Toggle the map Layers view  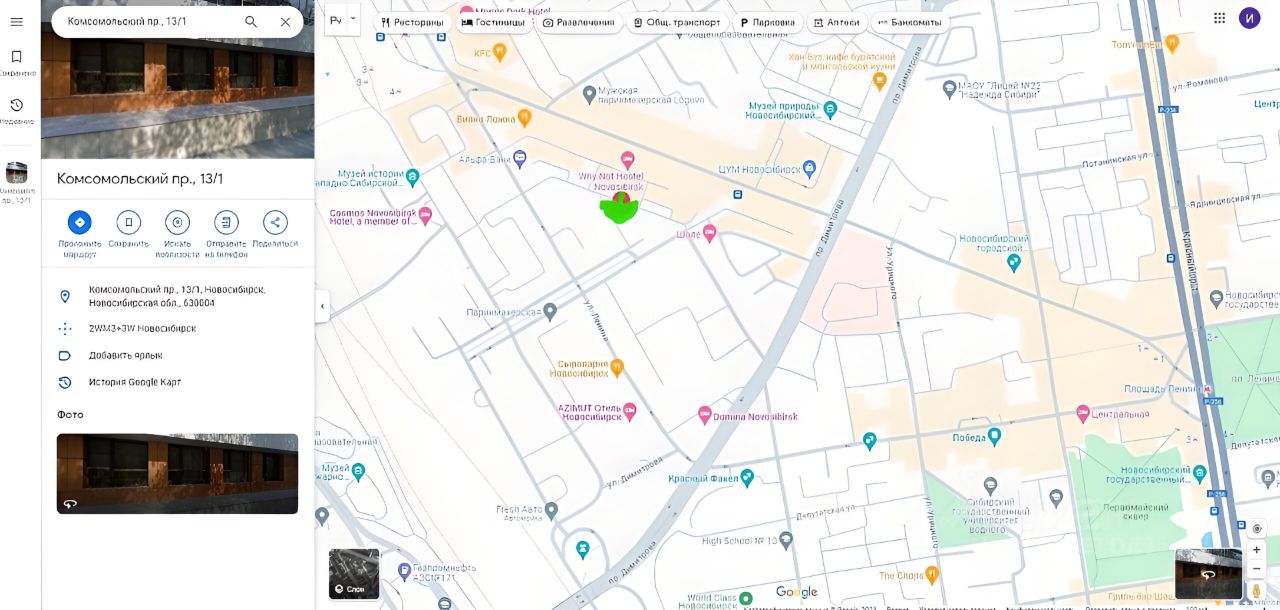pyautogui.click(x=354, y=574)
